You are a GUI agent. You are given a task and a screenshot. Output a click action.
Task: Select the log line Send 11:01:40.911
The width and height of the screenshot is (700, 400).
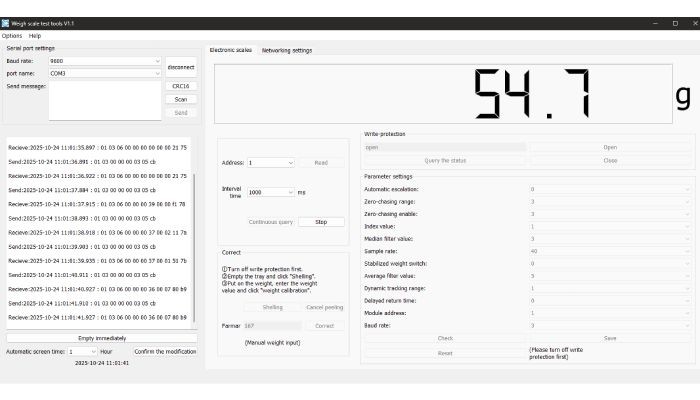coord(82,275)
